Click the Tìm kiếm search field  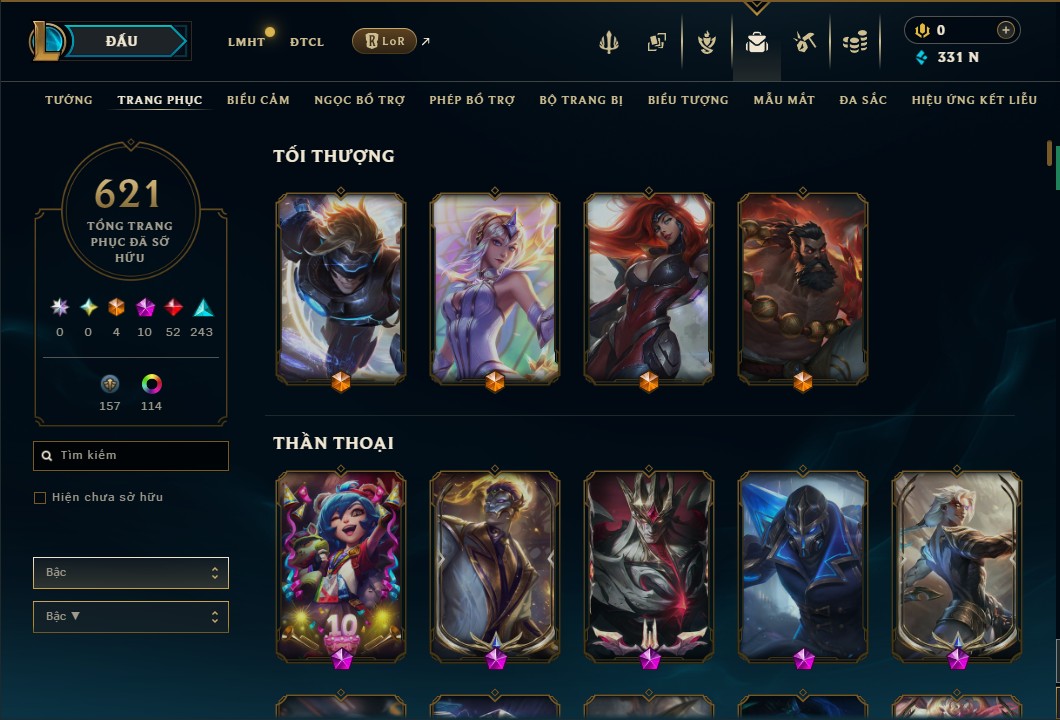click(x=131, y=456)
